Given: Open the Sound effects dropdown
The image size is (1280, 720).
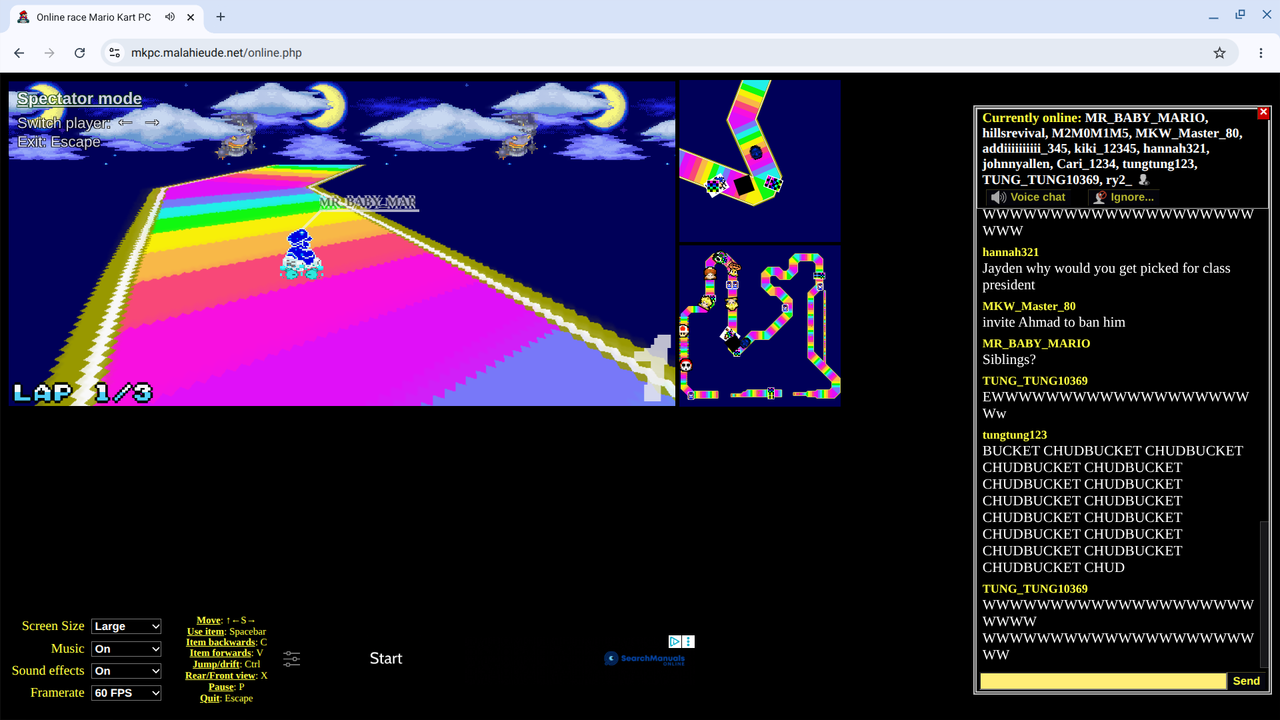Looking at the screenshot, I should [126, 671].
